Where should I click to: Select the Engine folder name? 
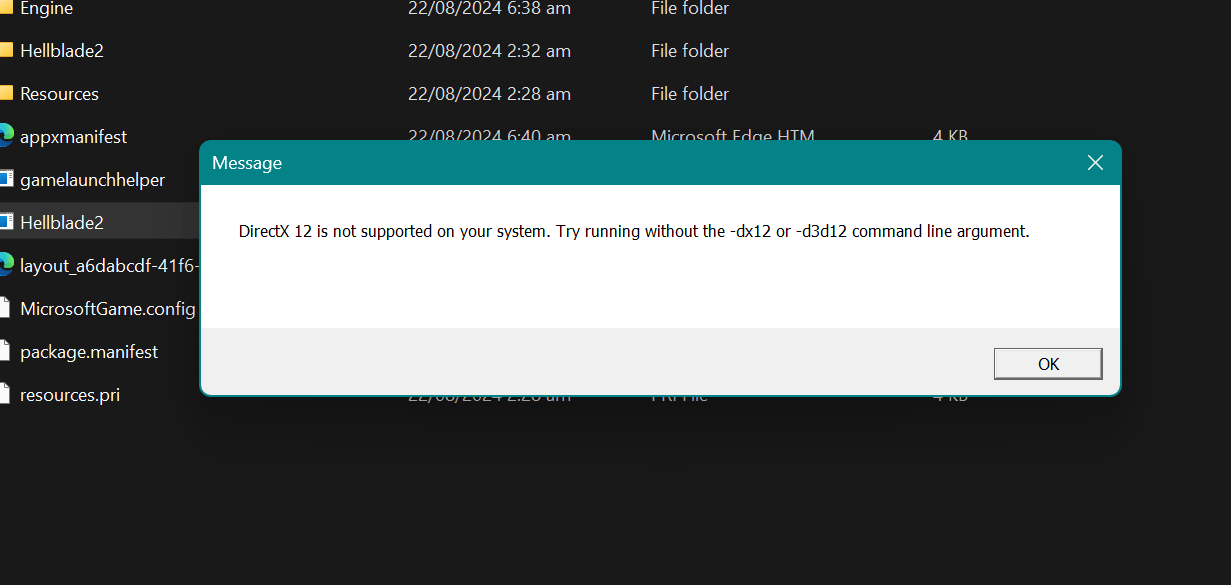tap(46, 8)
